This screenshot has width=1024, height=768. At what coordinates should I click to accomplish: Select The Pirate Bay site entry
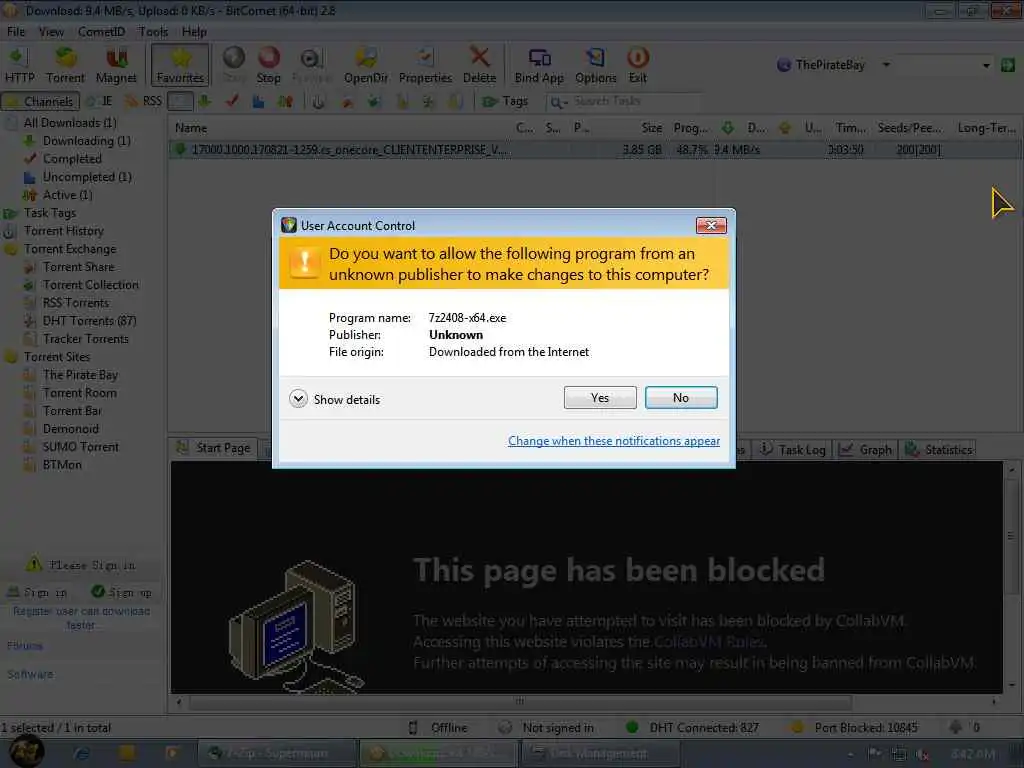(80, 375)
